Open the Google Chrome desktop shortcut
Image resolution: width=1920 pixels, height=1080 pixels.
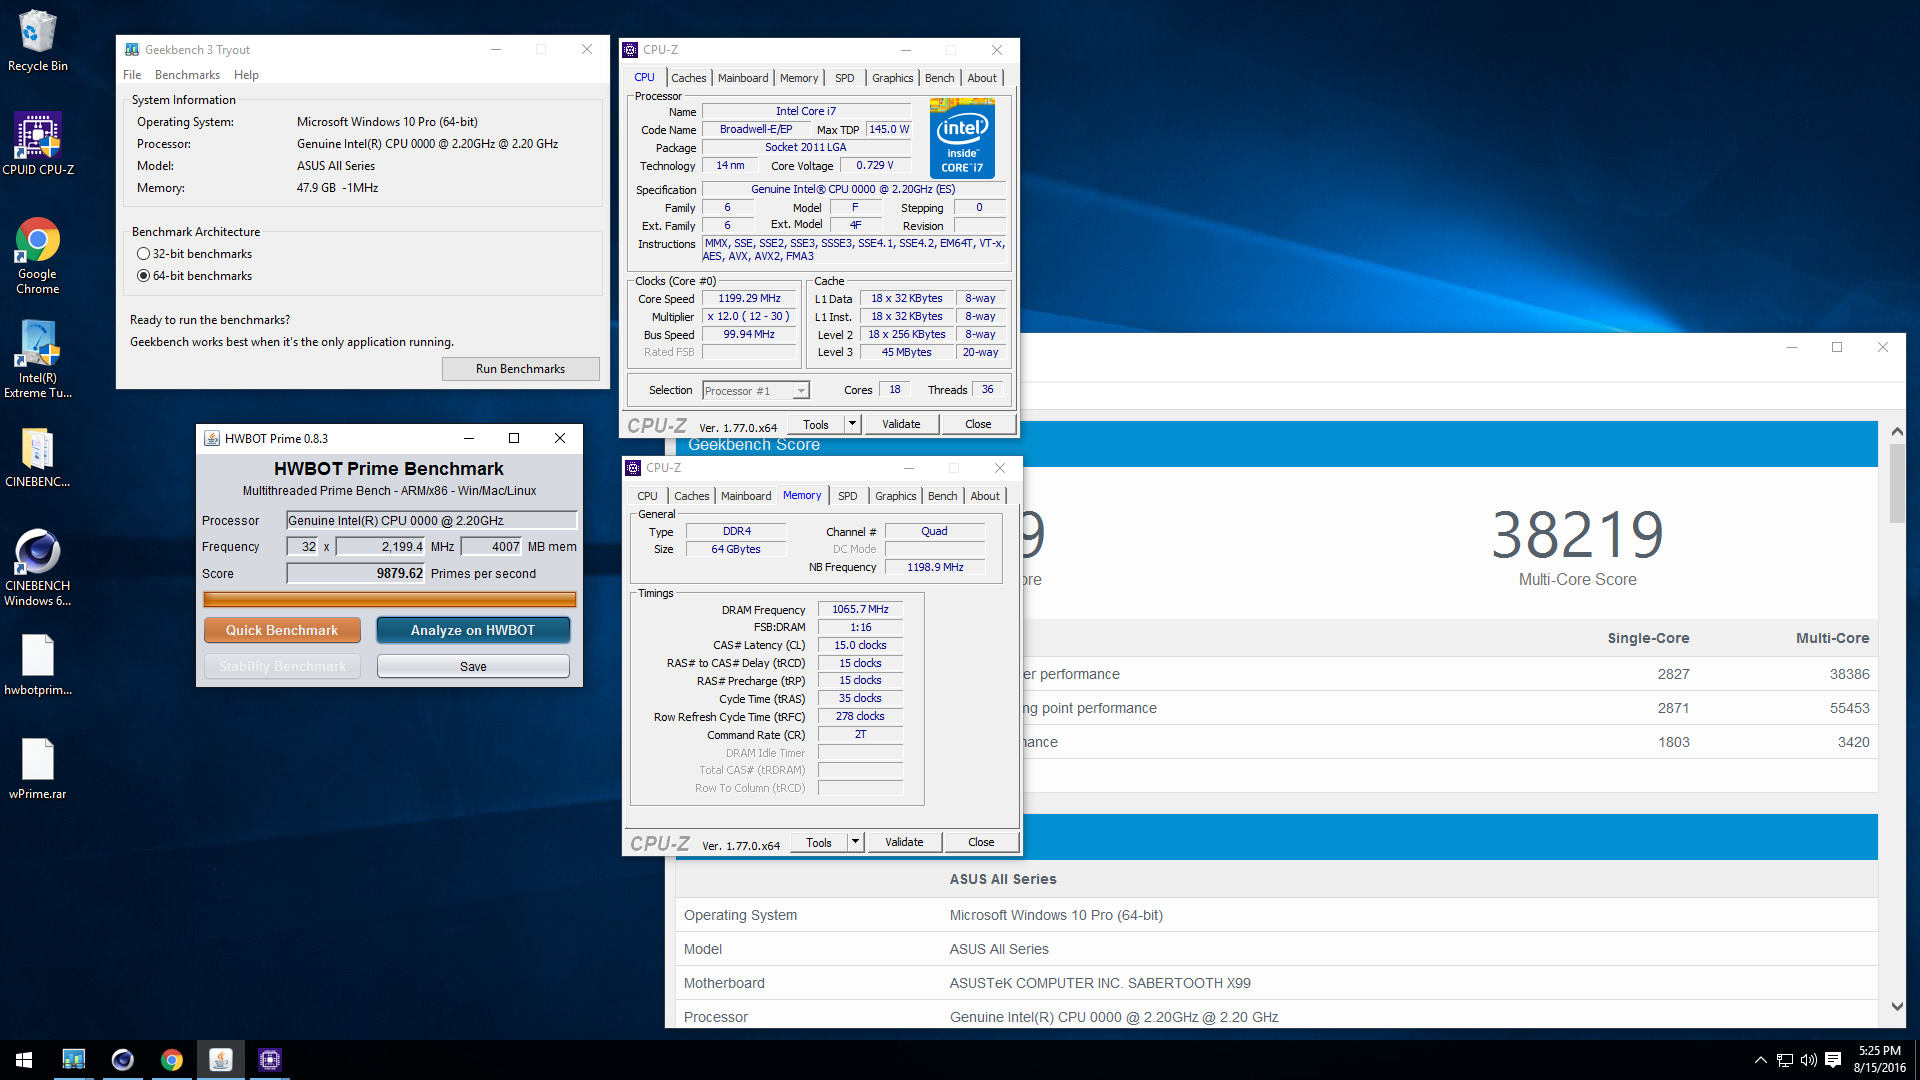[37, 255]
